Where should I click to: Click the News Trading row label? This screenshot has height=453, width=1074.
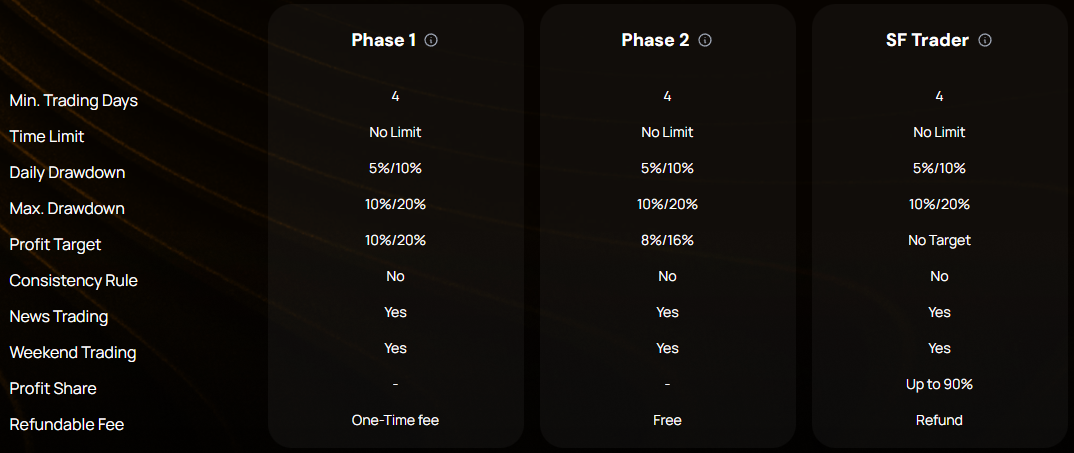[x=58, y=317]
